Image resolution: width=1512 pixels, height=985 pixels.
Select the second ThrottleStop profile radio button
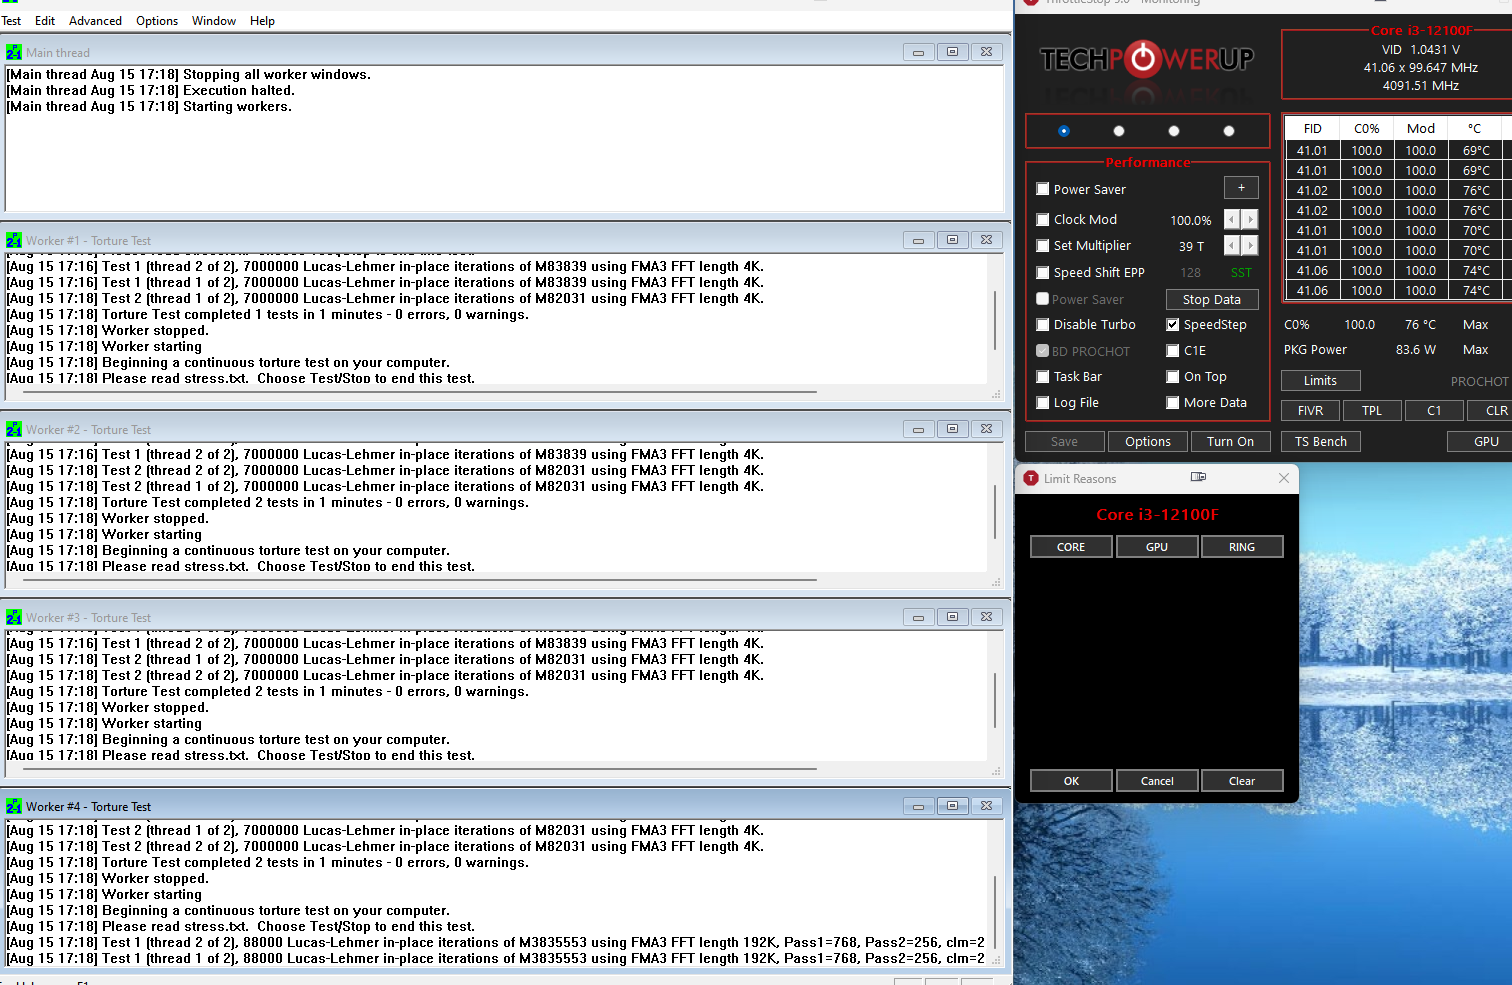coord(1119,131)
